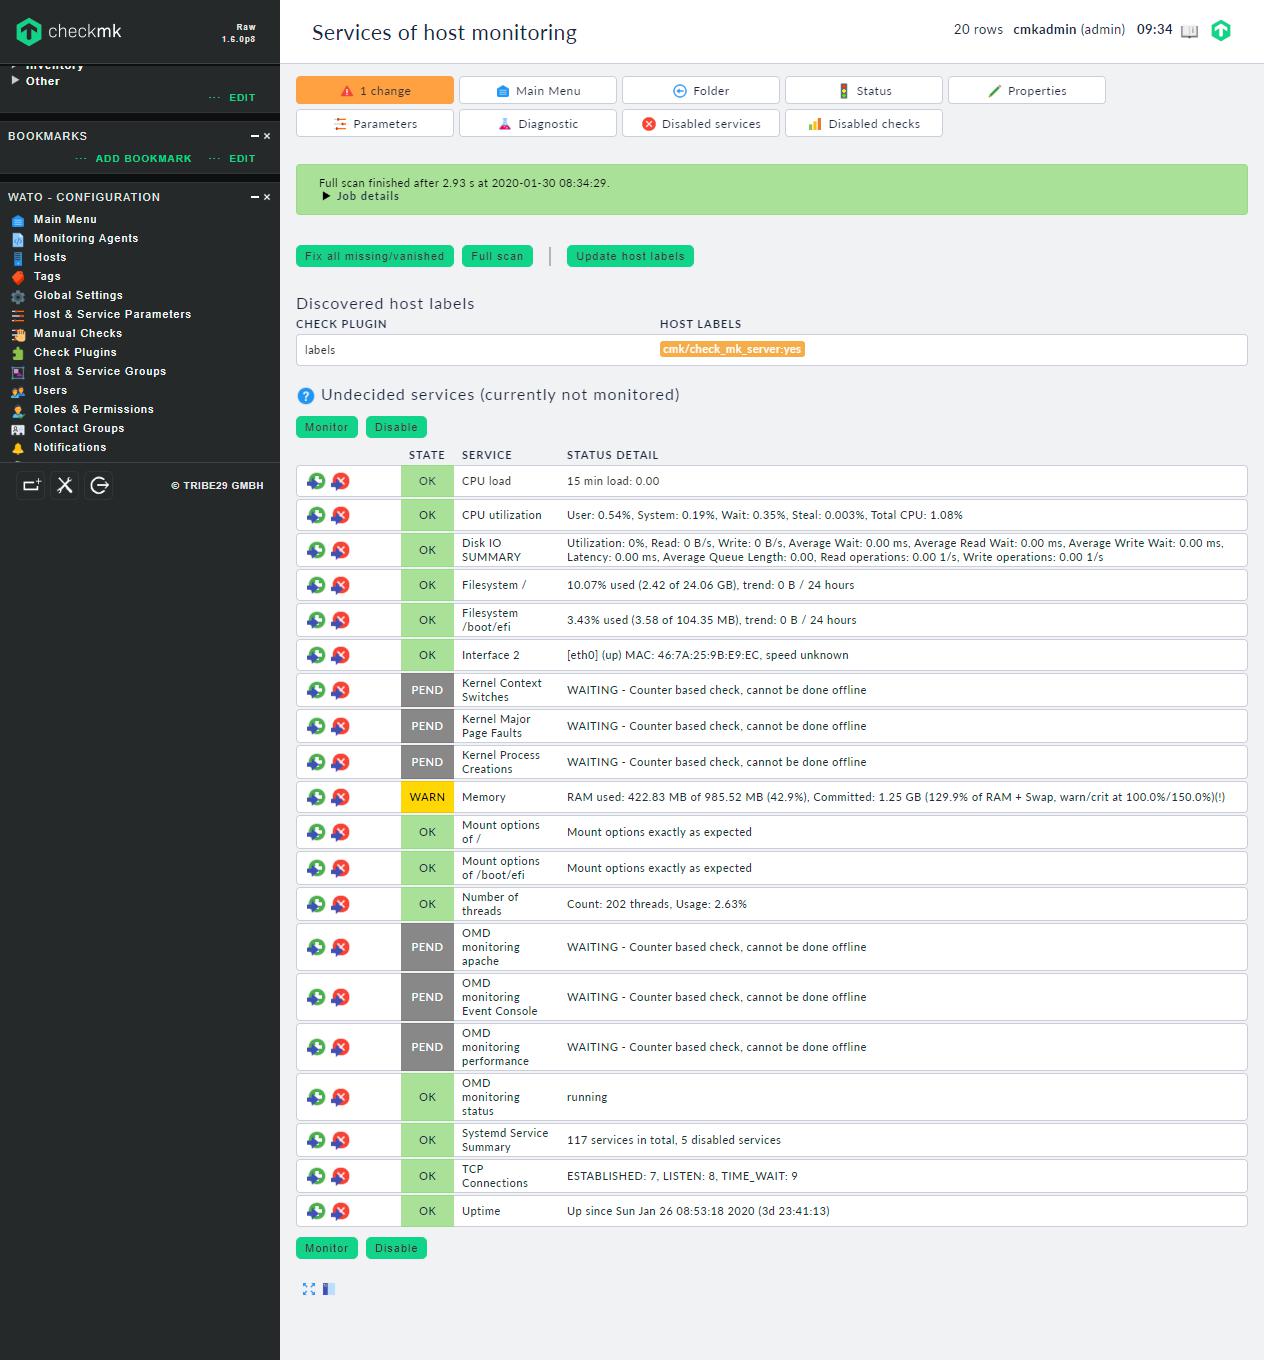Open Monitoring Agents in WATO menu
This screenshot has height=1360, width=1264.
coord(86,238)
